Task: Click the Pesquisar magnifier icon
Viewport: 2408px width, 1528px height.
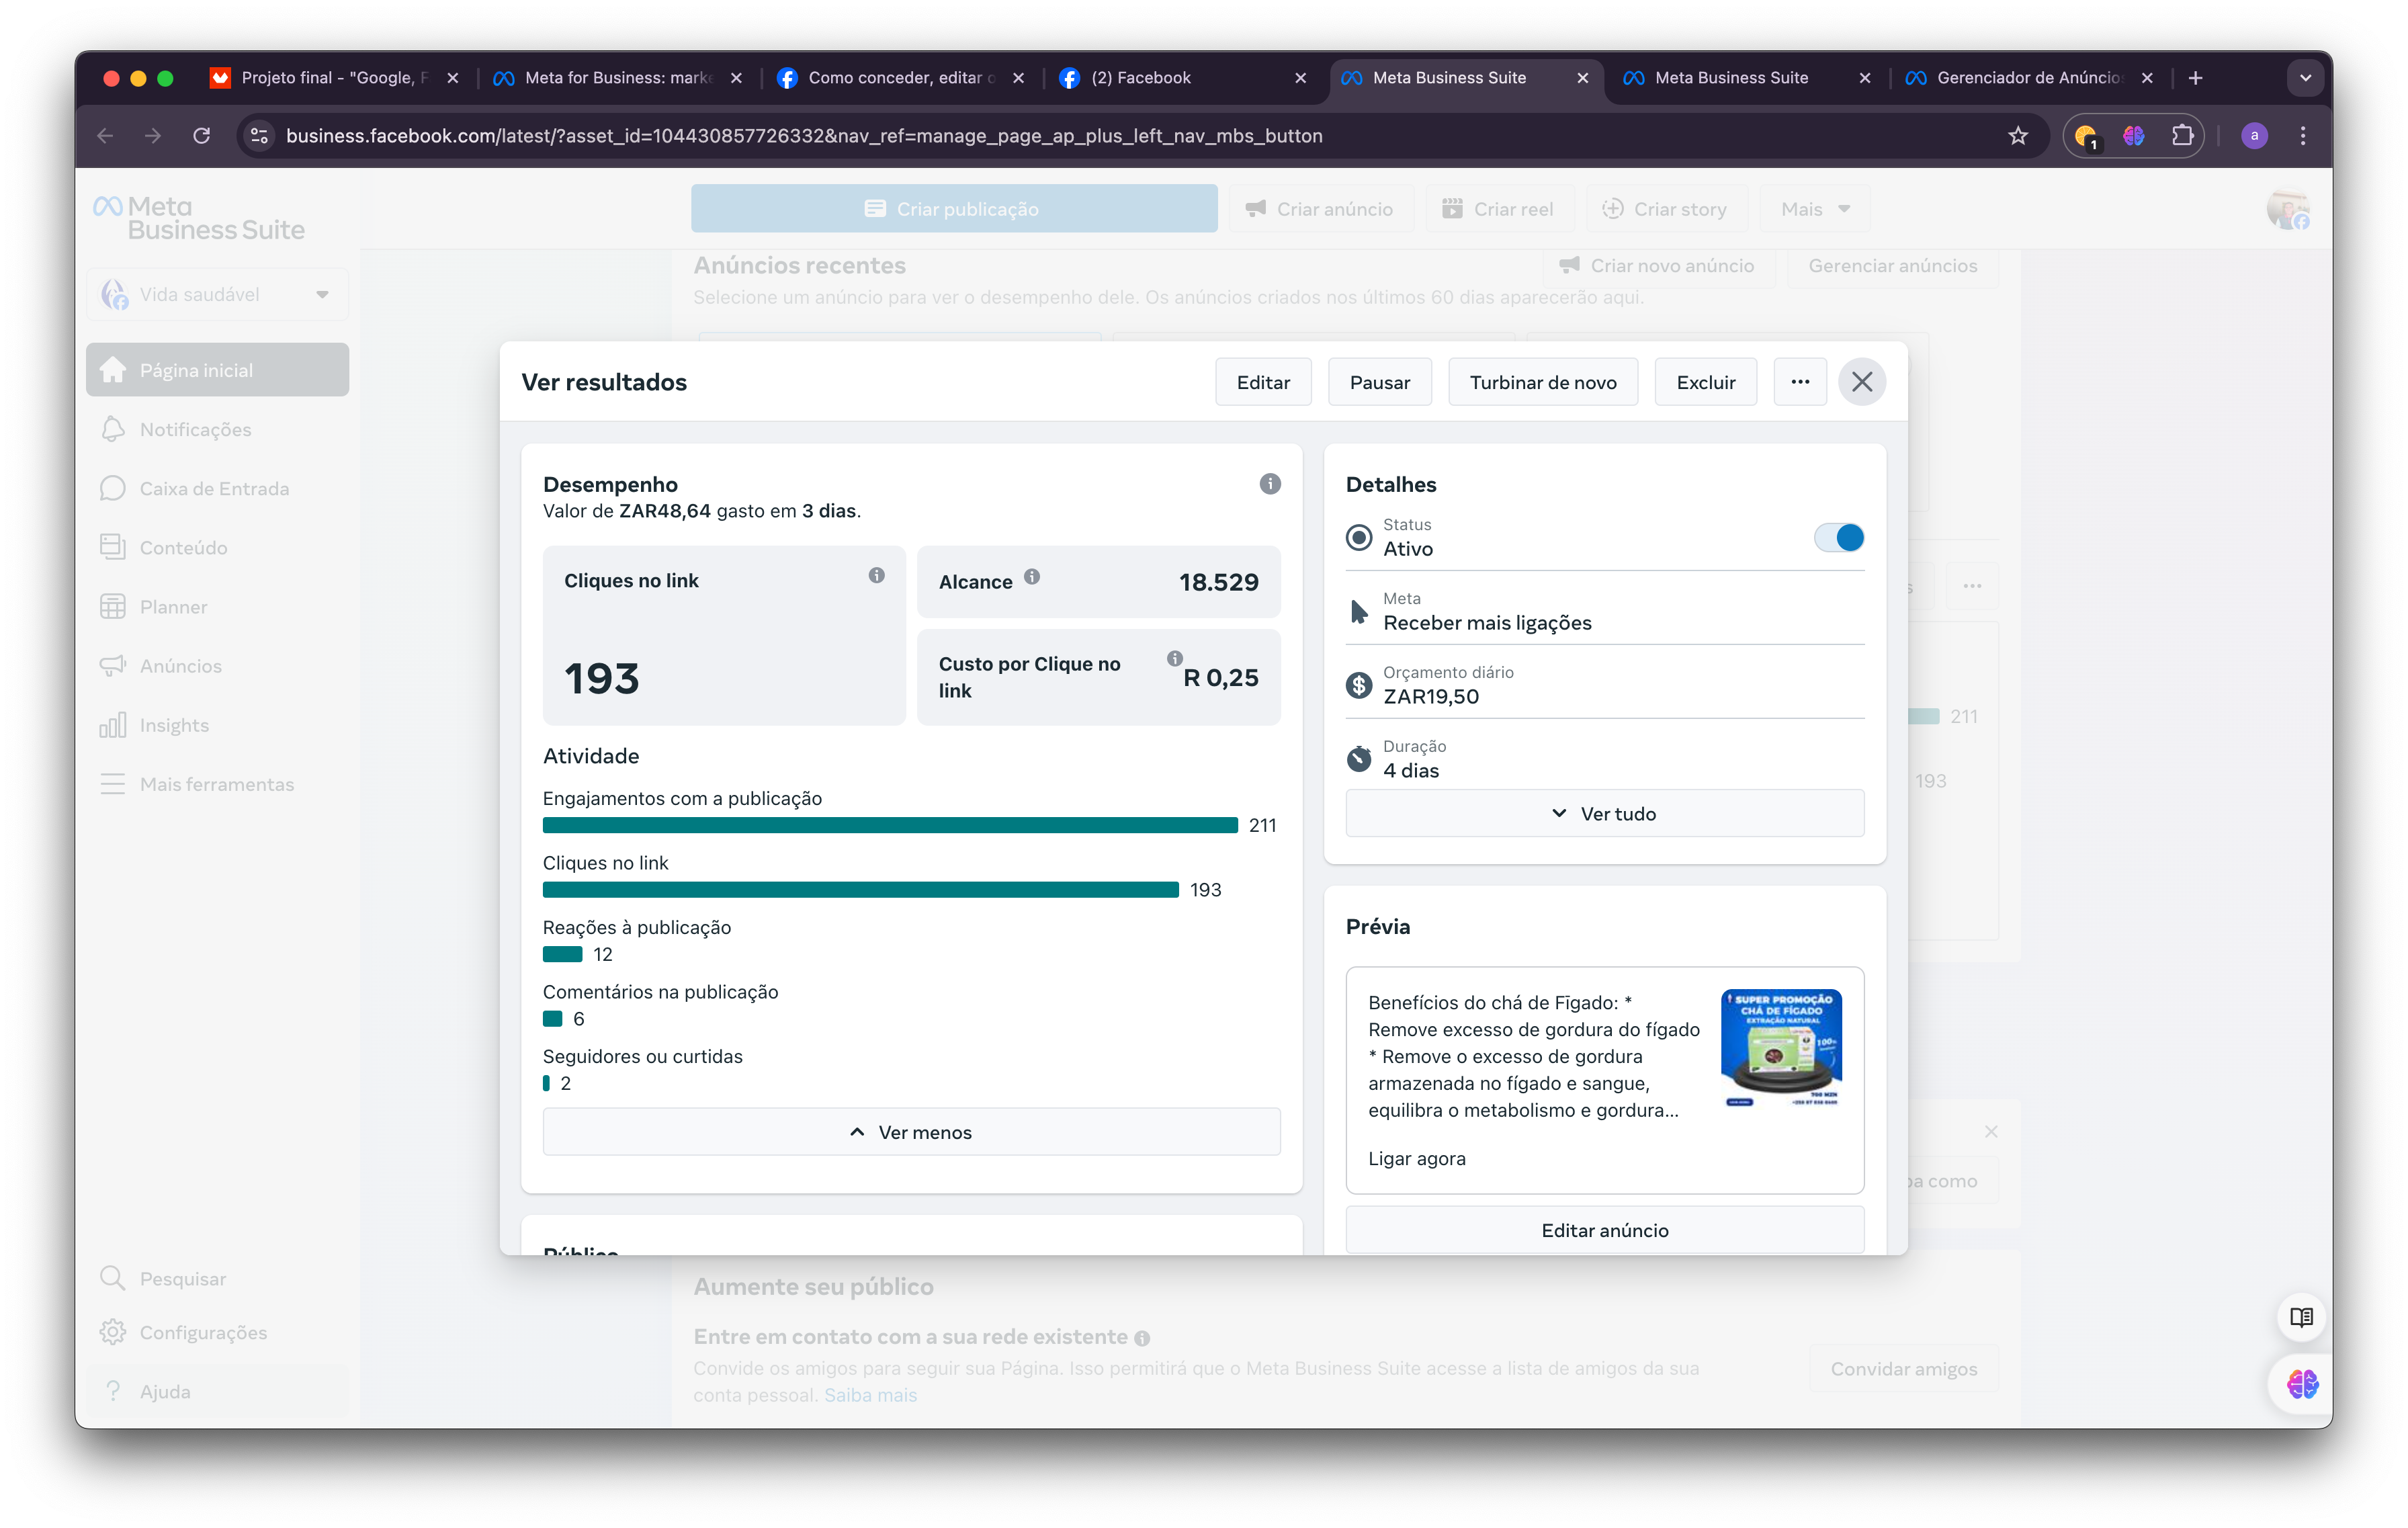Action: [x=112, y=1278]
